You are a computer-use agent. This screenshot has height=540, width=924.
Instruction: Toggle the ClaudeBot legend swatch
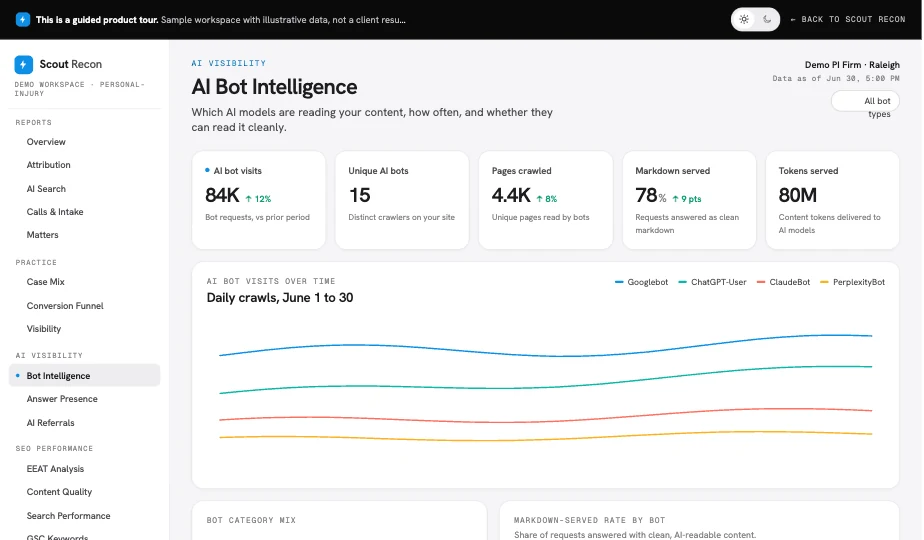tap(761, 282)
